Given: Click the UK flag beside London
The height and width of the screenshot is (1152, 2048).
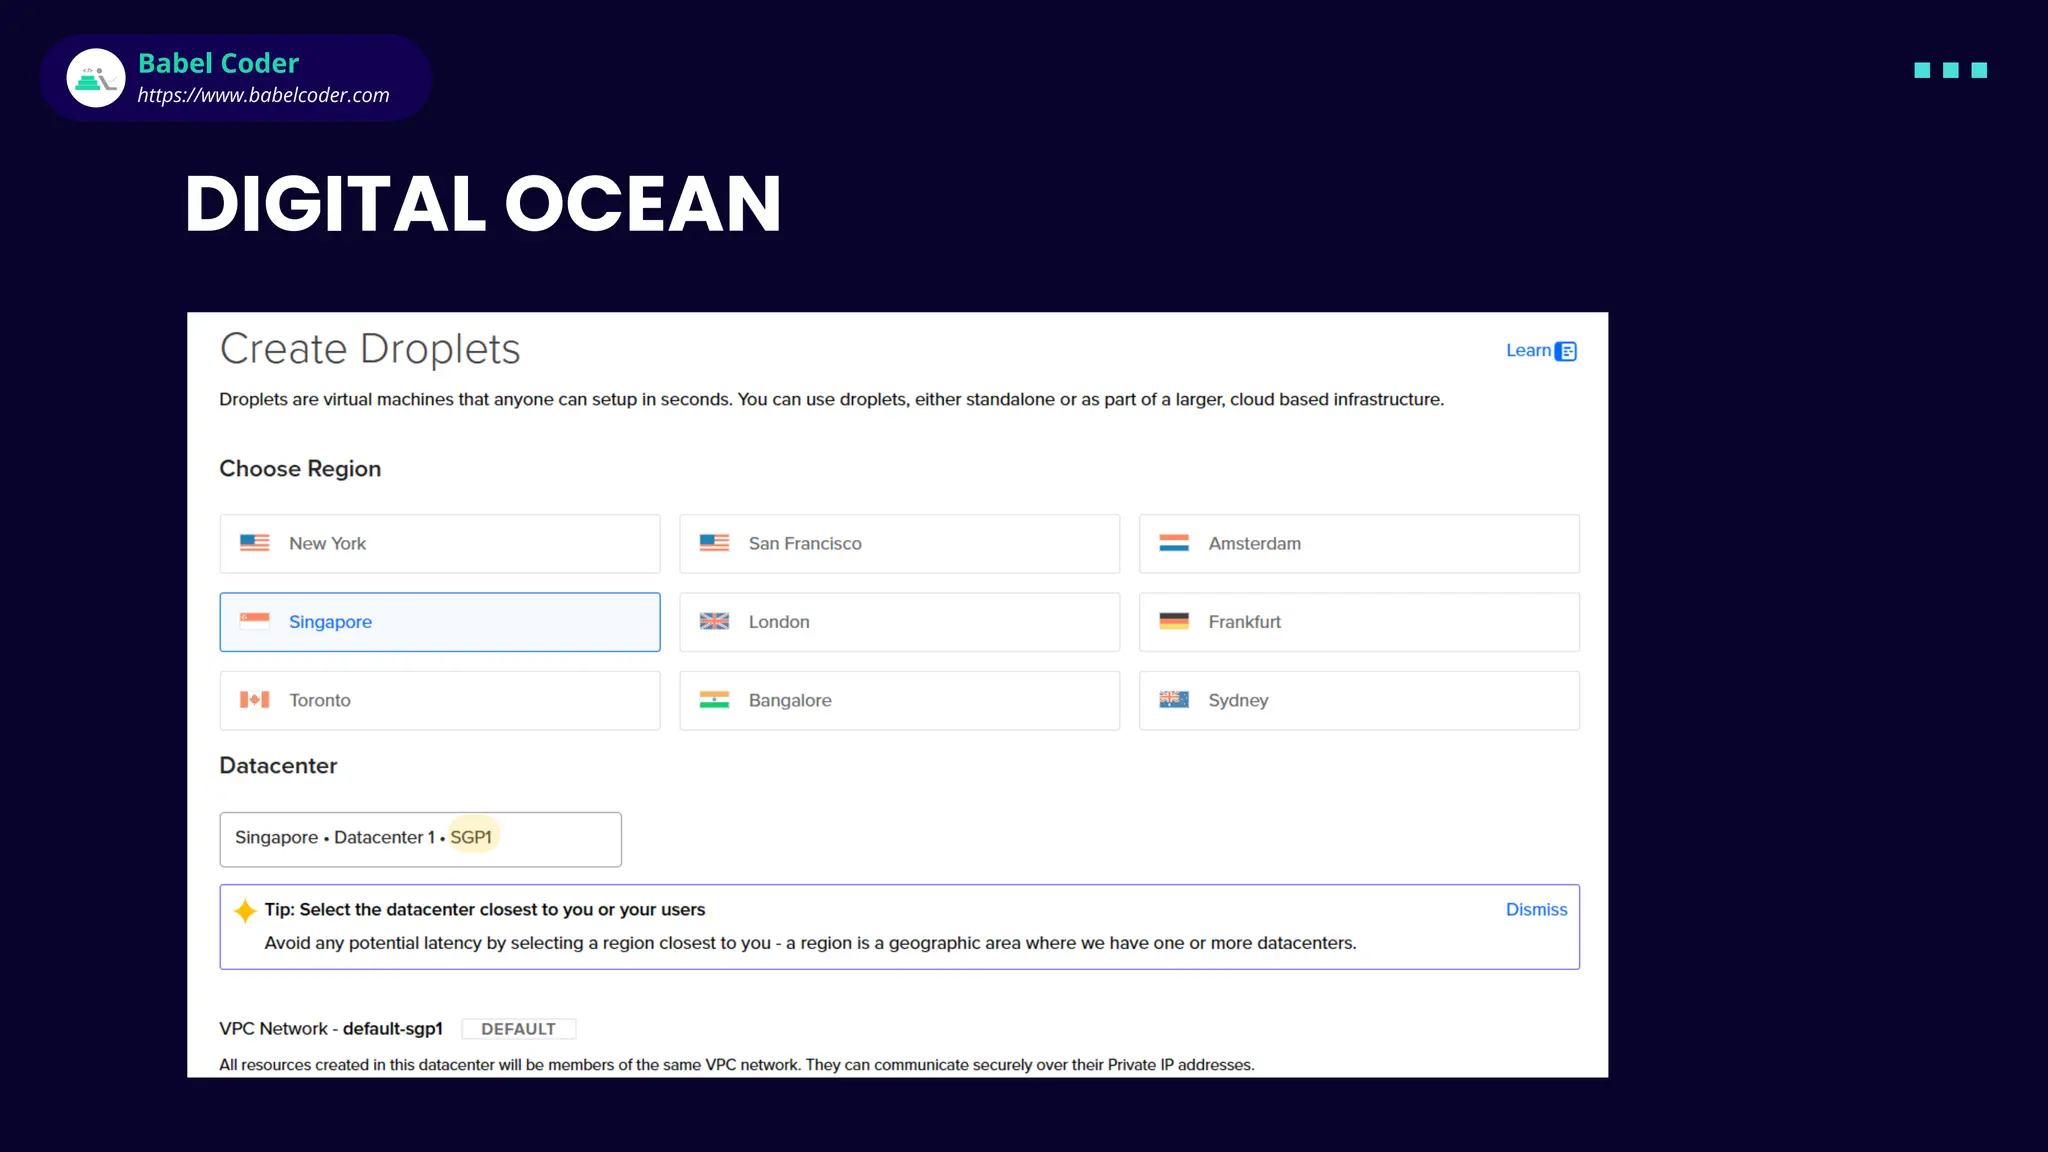Looking at the screenshot, I should pyautogui.click(x=714, y=621).
